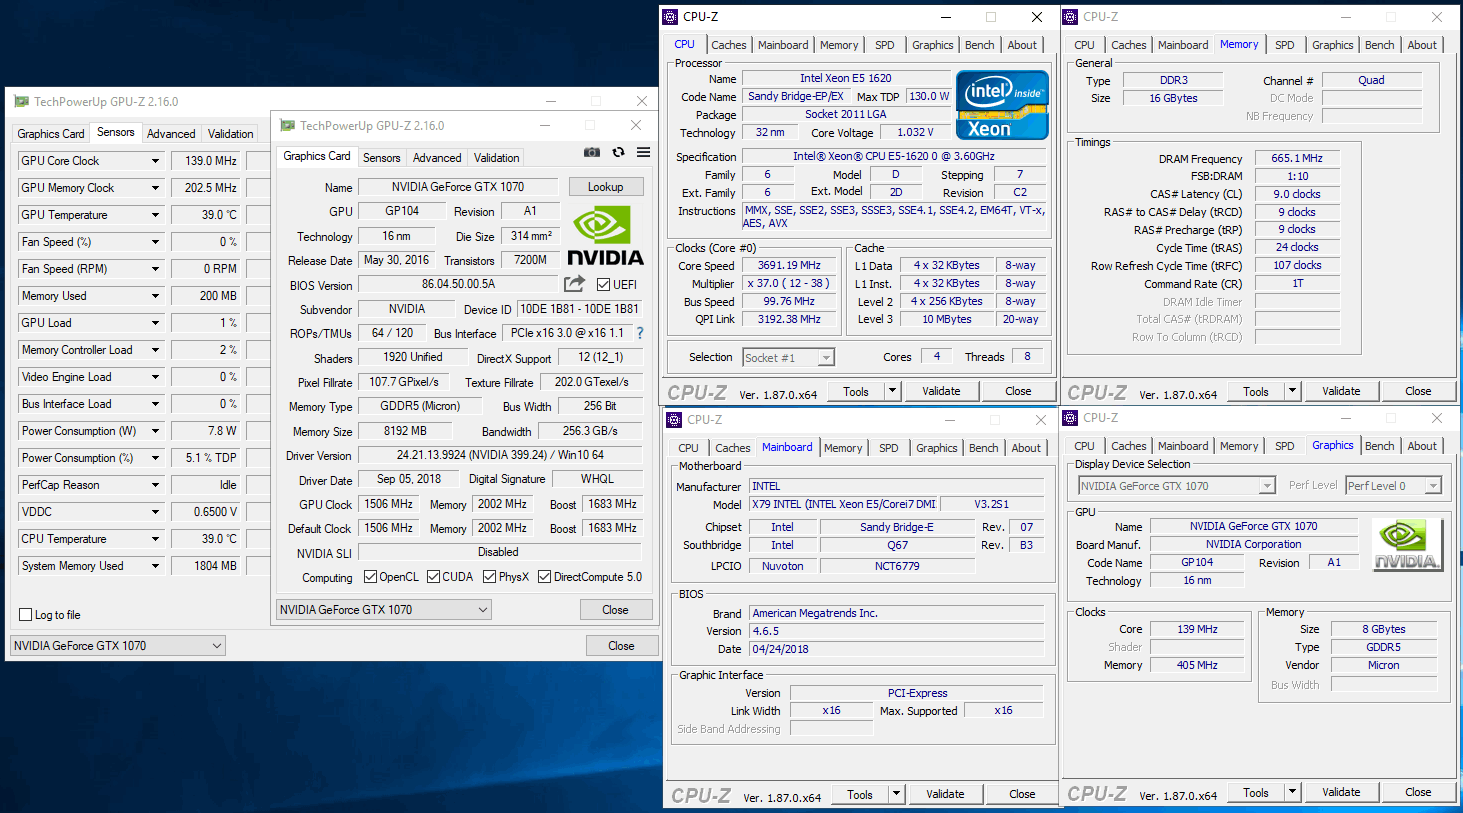The width and height of the screenshot is (1463, 813).
Task: Open the System Memory Used sensor dropdown
Action: pos(155,566)
